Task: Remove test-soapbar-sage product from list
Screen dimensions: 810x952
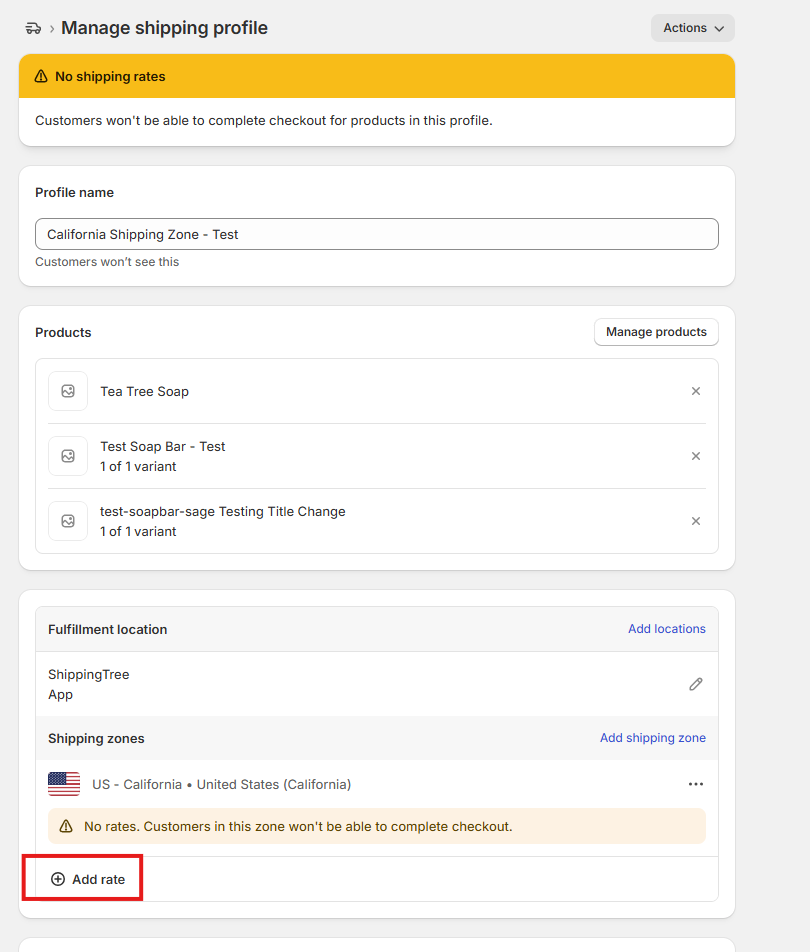Action: pos(696,521)
